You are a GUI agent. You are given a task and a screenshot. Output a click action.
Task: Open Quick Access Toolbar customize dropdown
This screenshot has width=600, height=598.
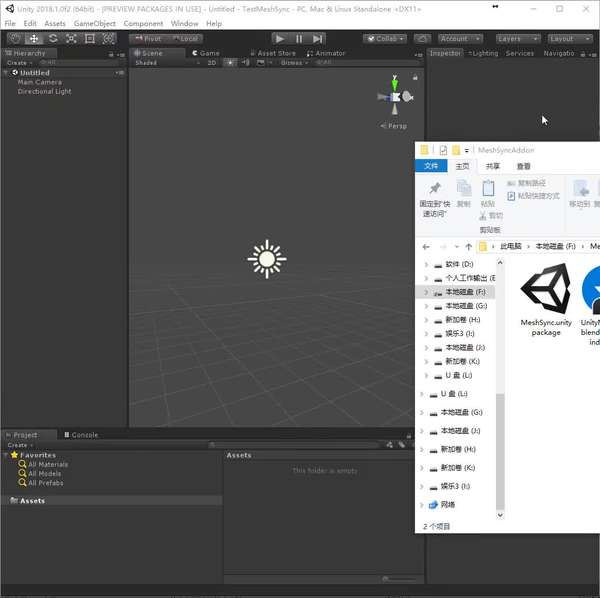coord(466,150)
